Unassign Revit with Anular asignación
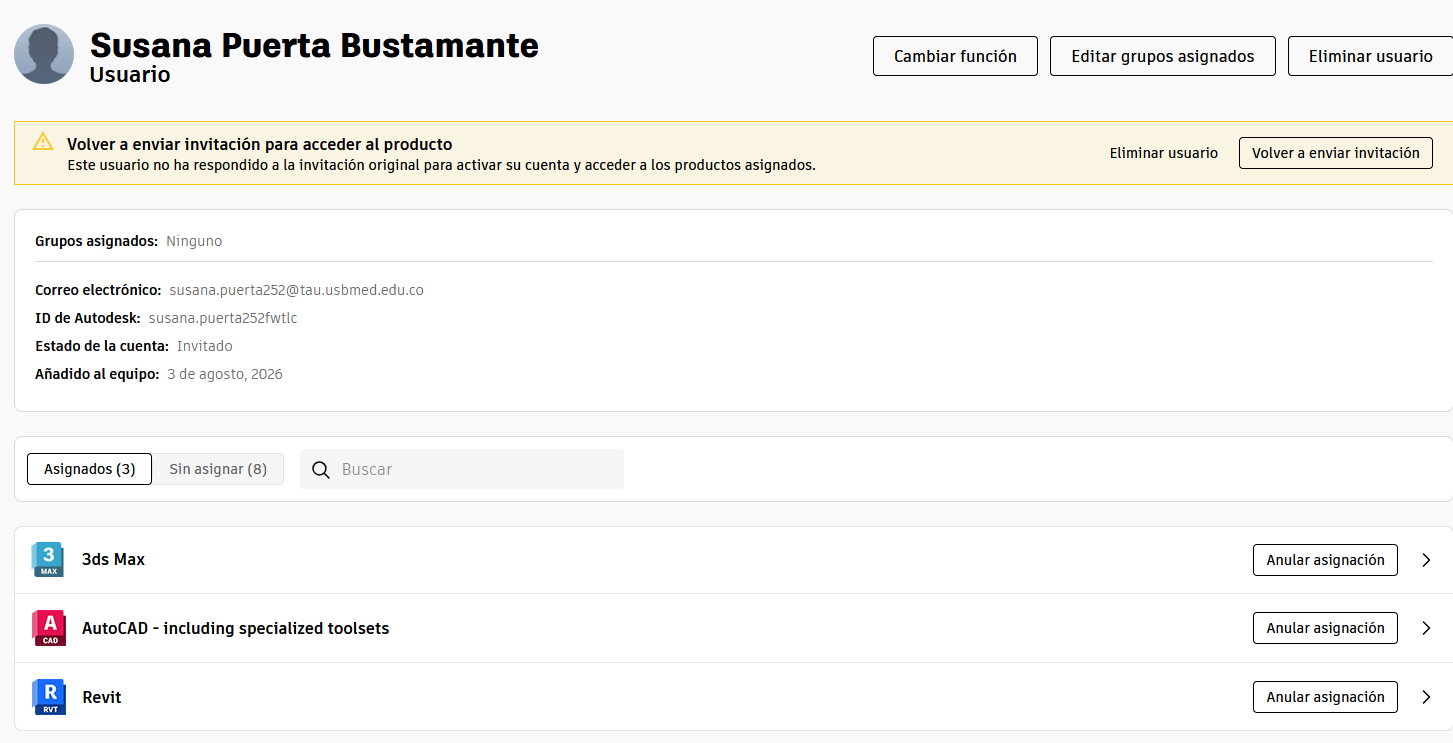1453x743 pixels. pos(1325,697)
